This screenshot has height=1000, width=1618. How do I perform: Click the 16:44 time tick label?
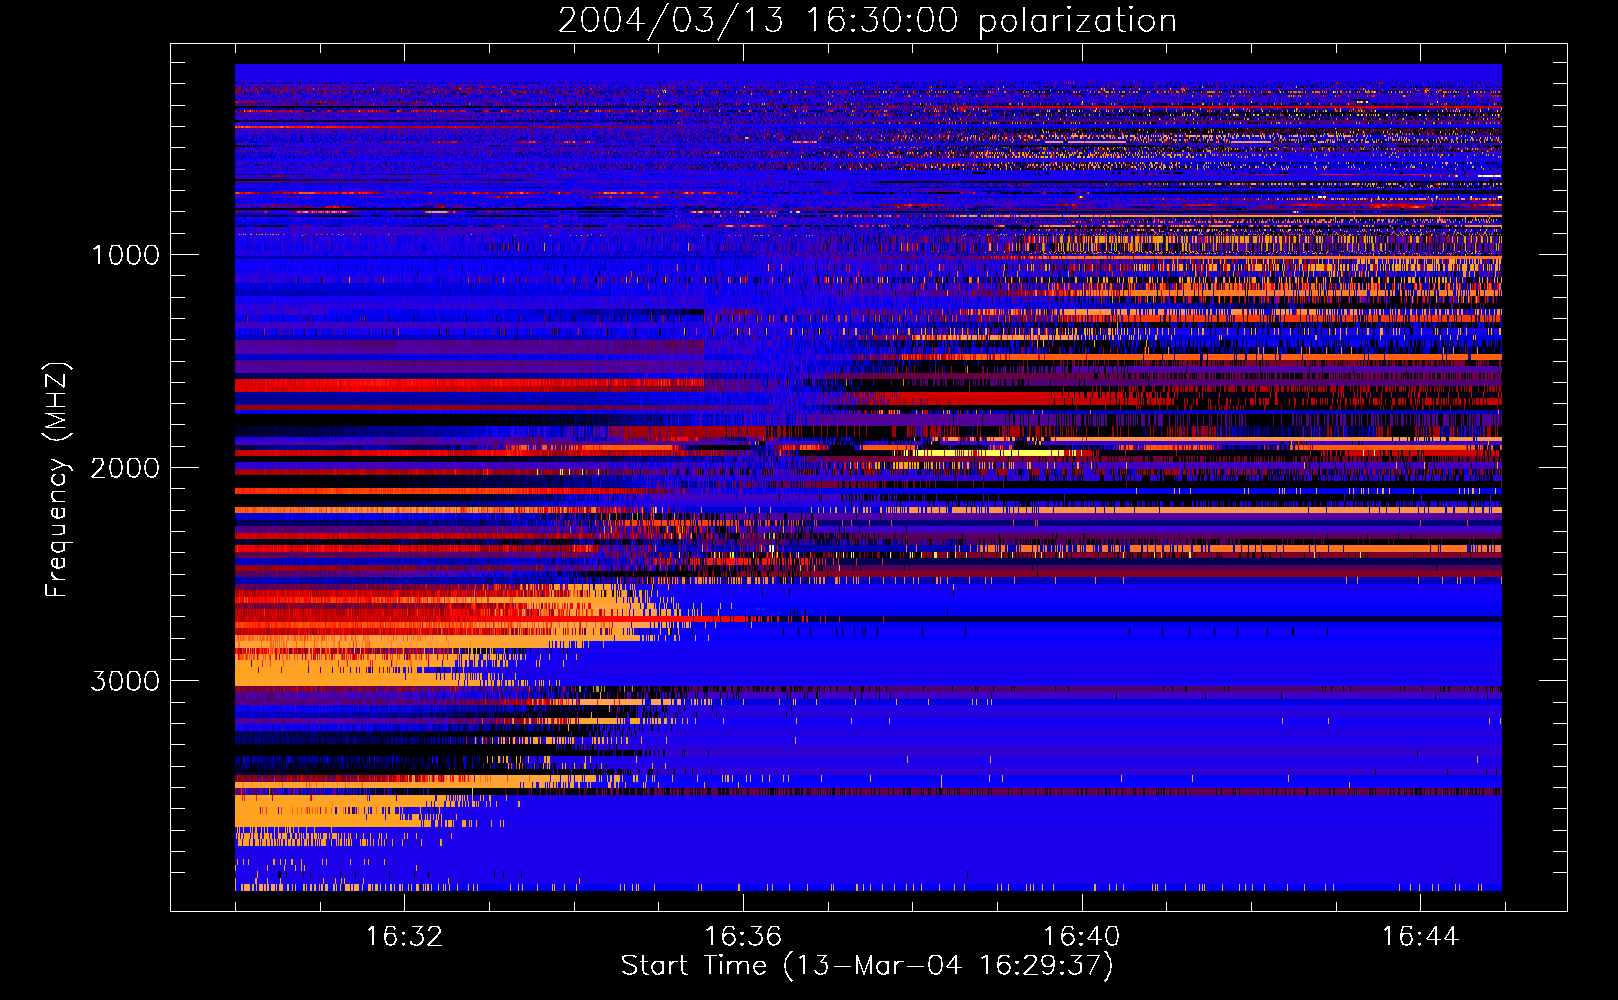point(1420,937)
